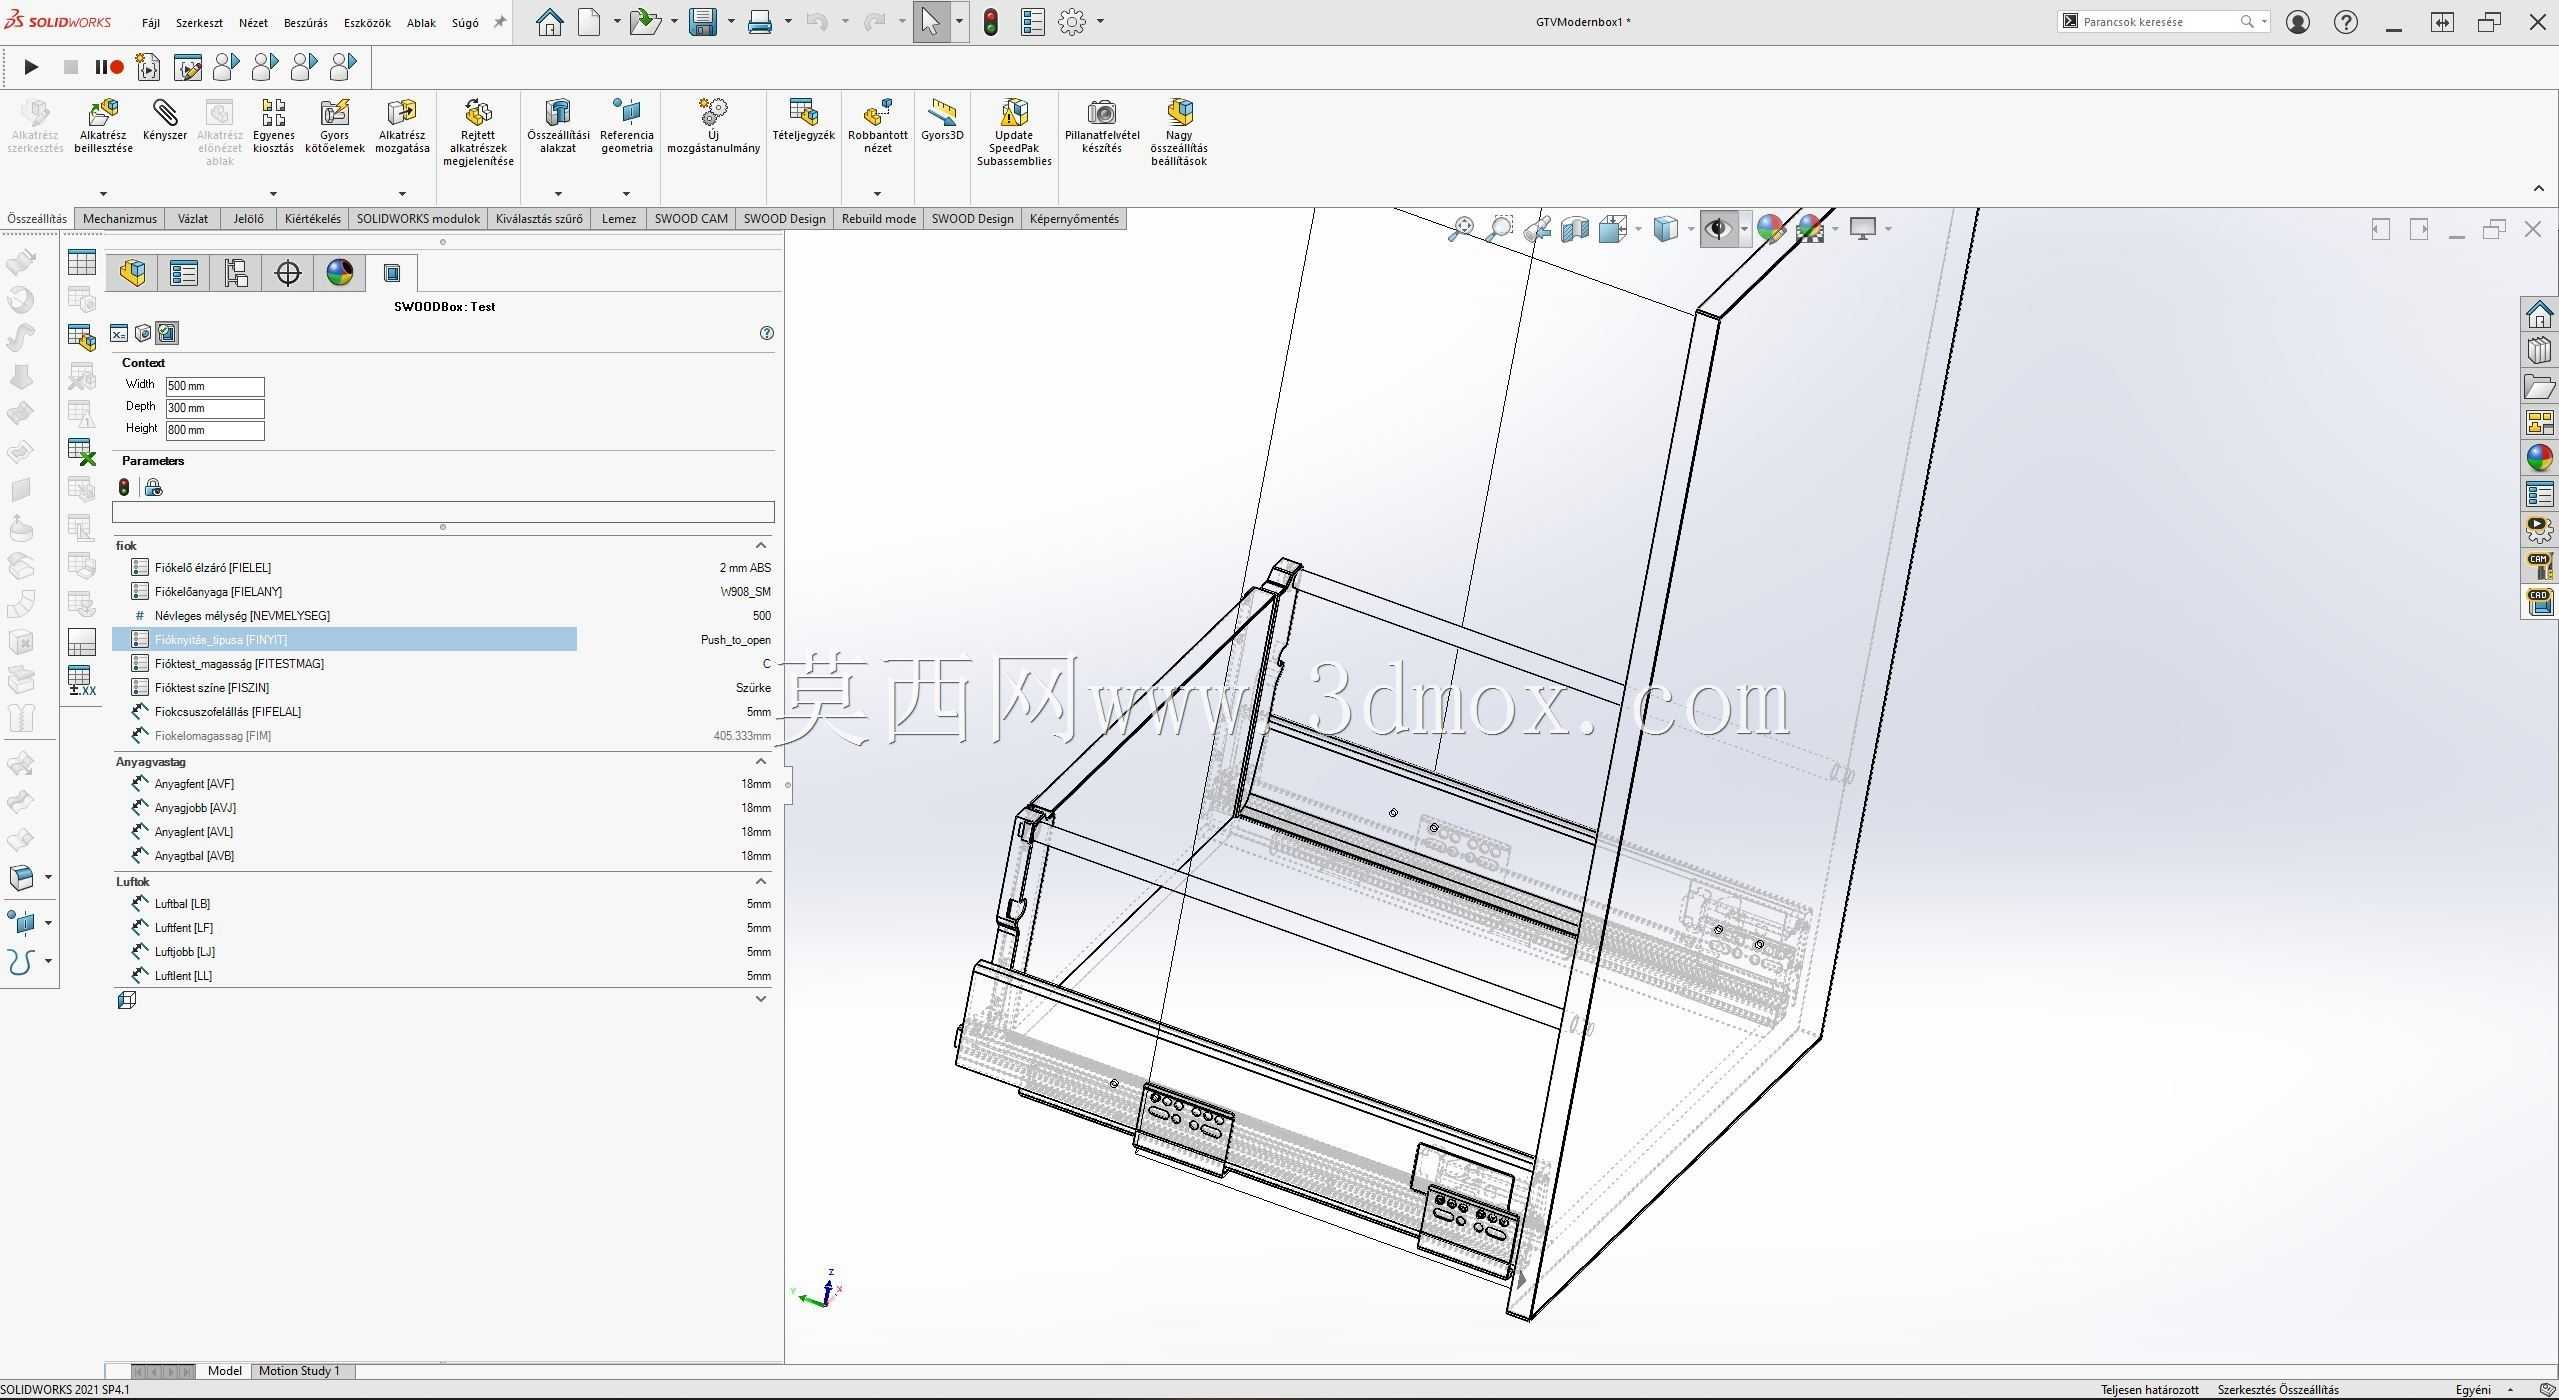Click Alkatrész beillesztése tool
2559x1400 pixels.
pos(103,127)
